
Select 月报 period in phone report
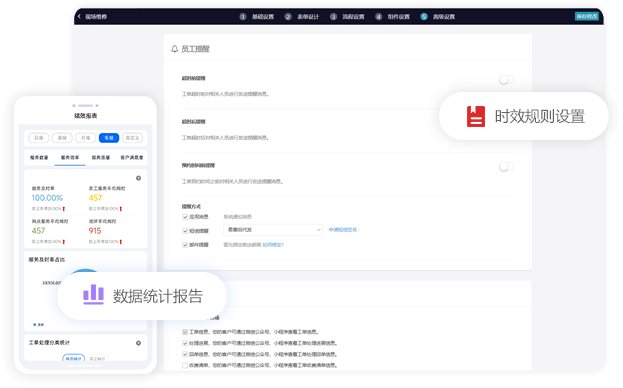85,138
